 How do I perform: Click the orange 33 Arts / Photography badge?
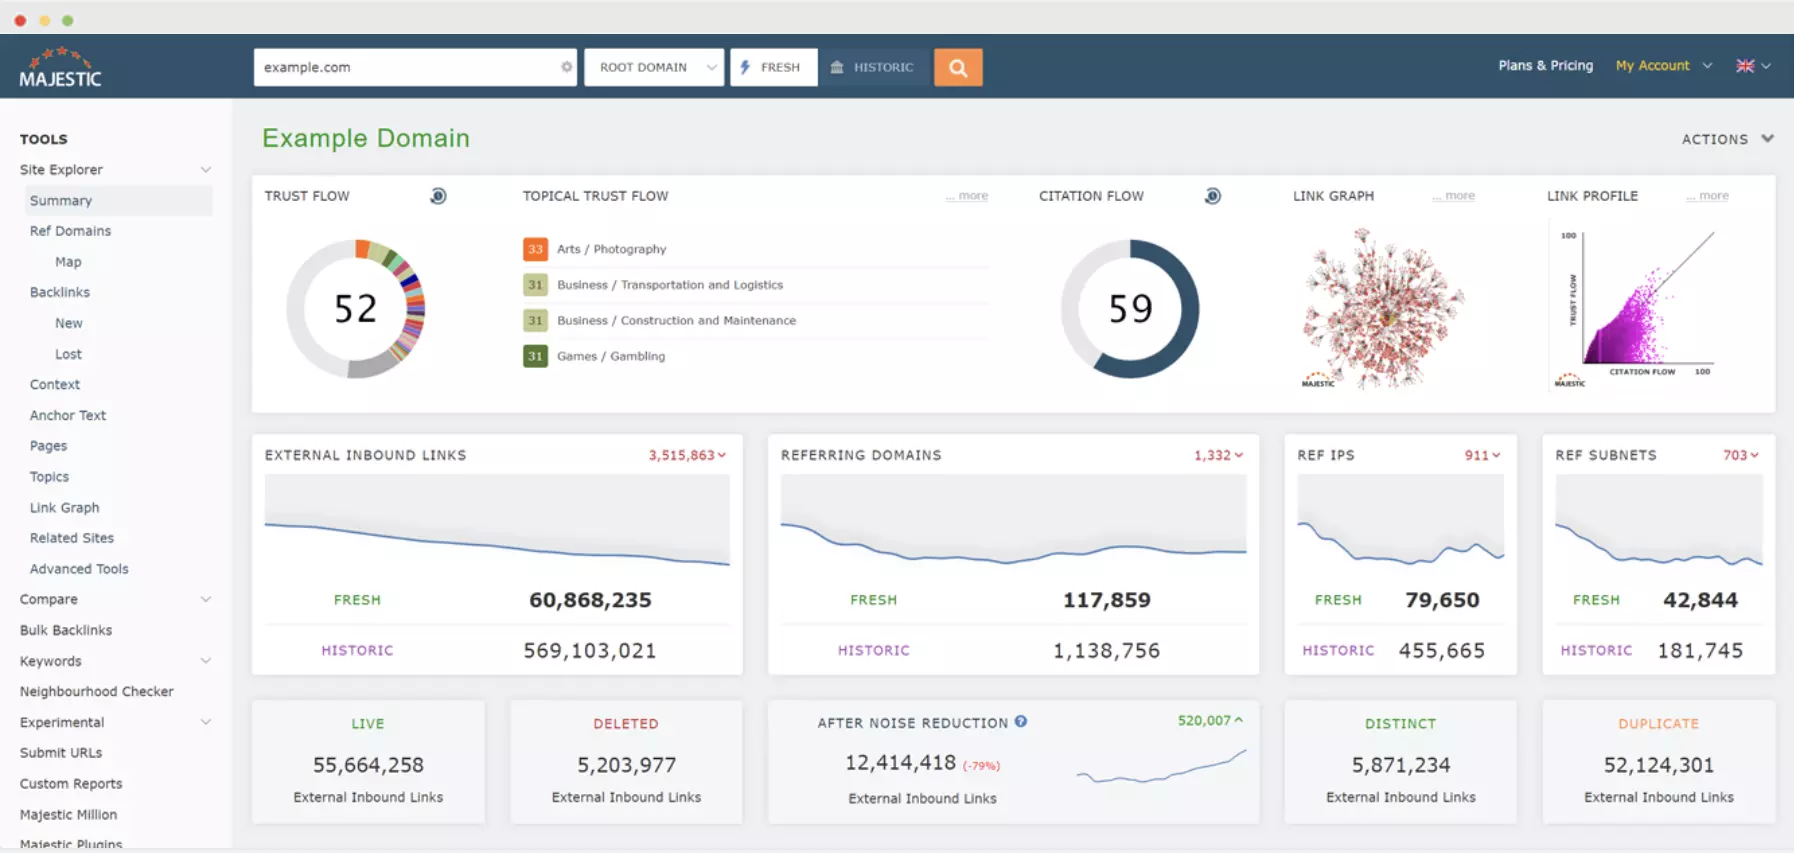click(x=535, y=249)
